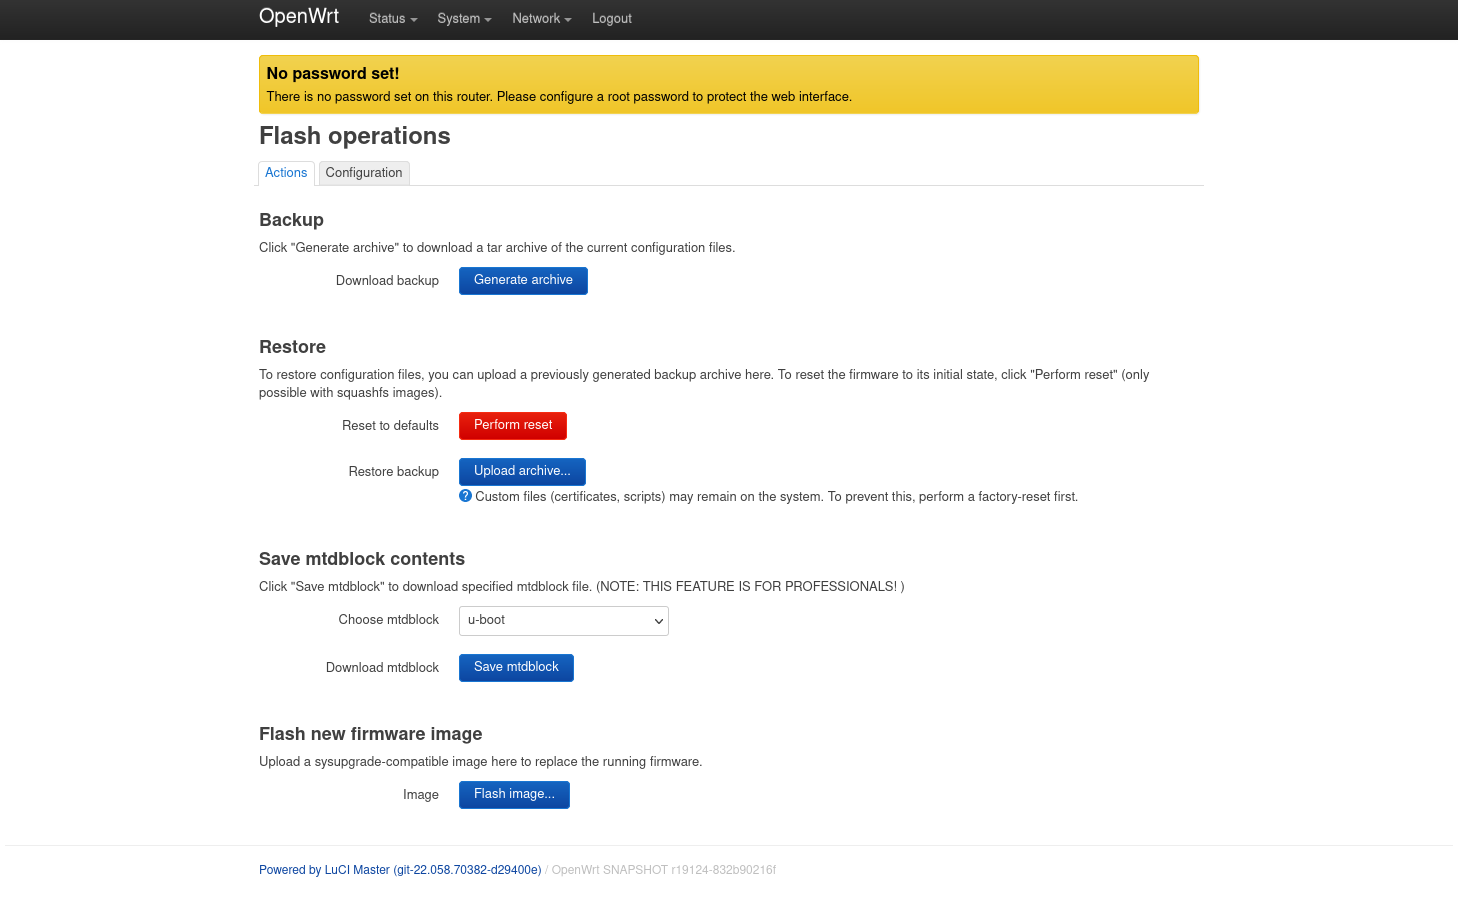Click the 'Image' field label
The height and width of the screenshot is (898, 1458).
pyautogui.click(x=420, y=795)
